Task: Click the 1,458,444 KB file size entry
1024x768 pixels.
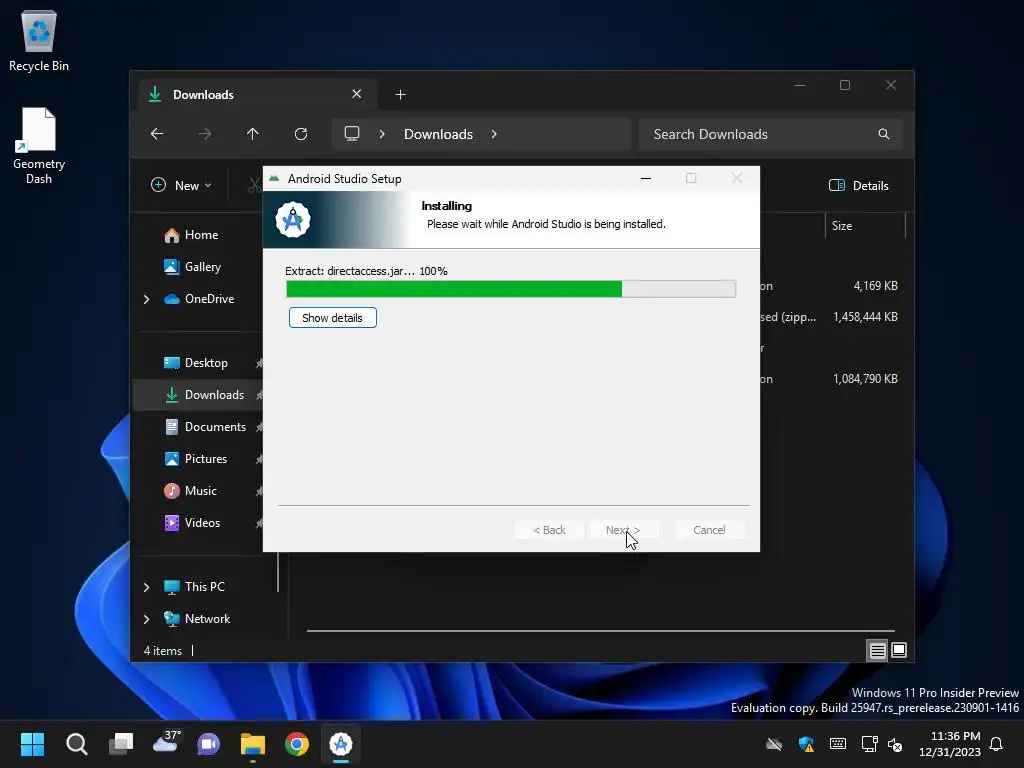Action: click(x=865, y=317)
